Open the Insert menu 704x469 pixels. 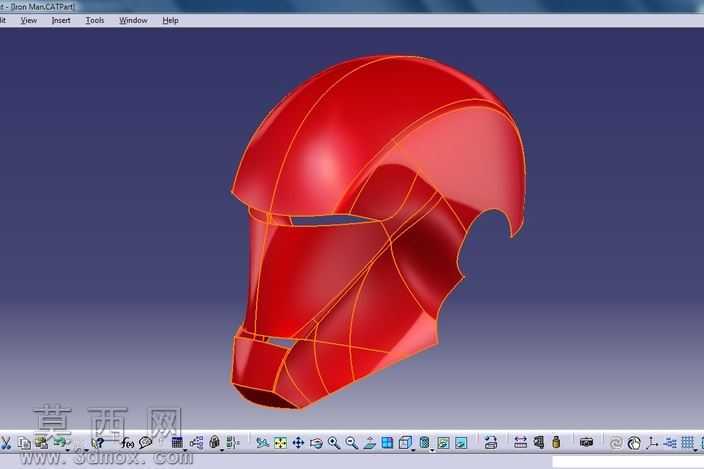click(61, 21)
